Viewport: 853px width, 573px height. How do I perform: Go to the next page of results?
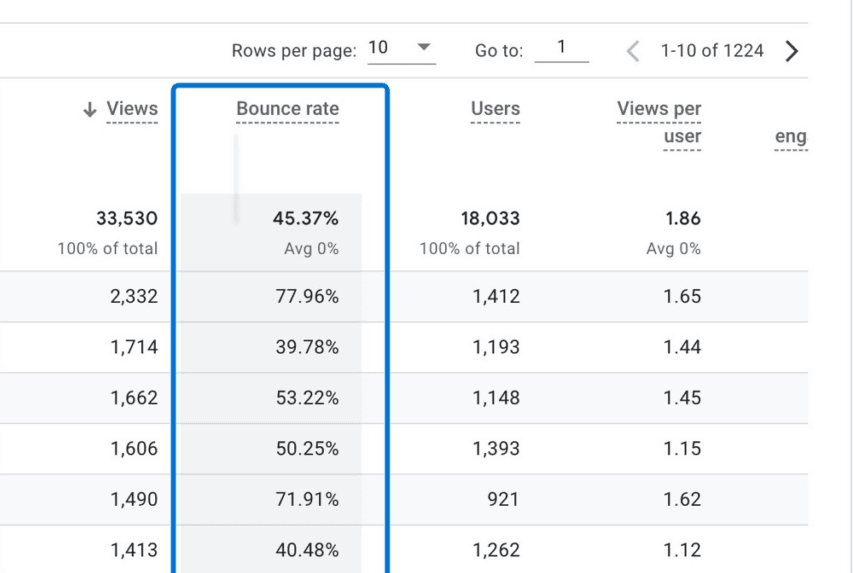(x=792, y=51)
